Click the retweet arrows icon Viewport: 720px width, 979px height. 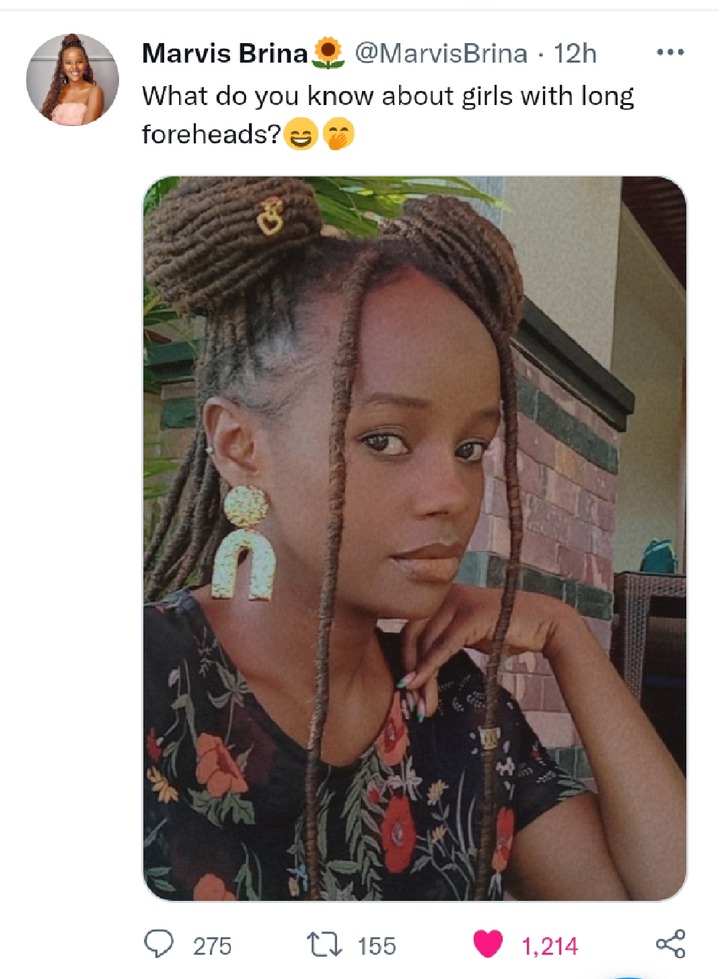pyautogui.click(x=324, y=945)
